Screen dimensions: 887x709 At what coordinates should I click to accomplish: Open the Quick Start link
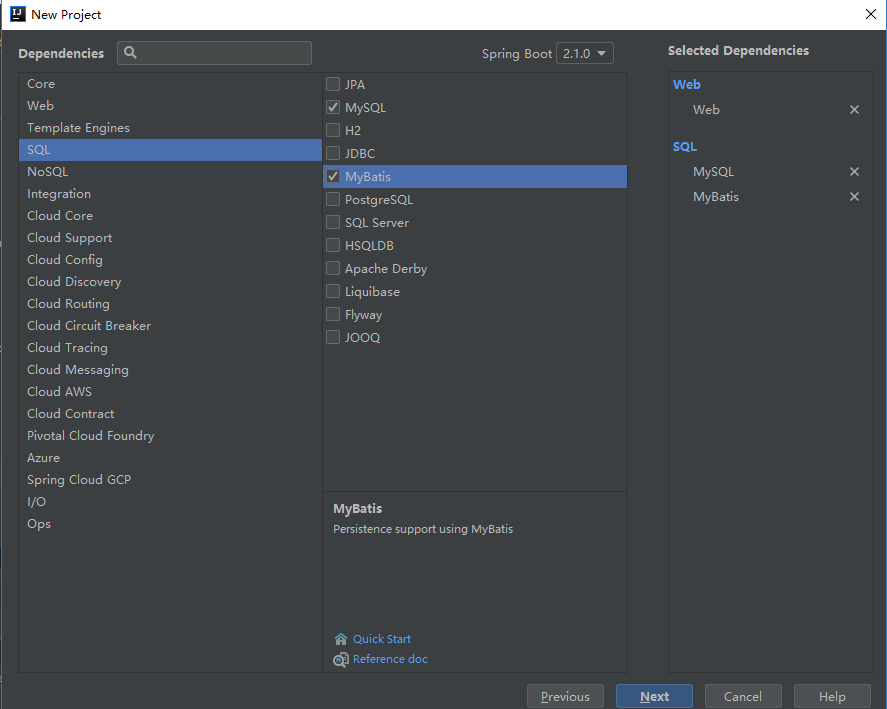(x=382, y=639)
